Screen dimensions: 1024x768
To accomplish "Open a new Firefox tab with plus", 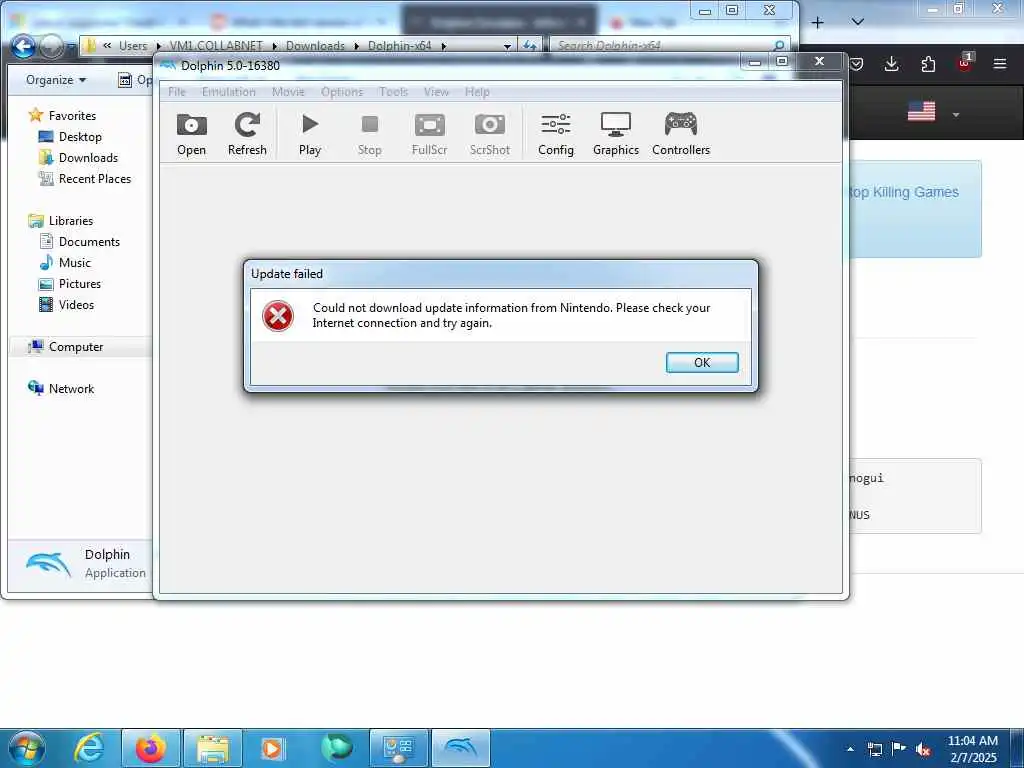I will 817,22.
